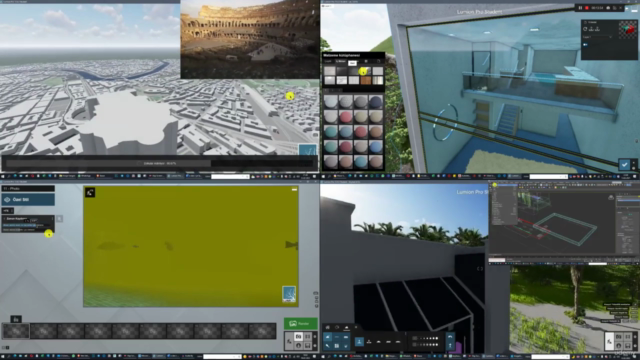Screen dimensions: 640x360
Task: Click the undo arrow in build toolbar
Action: pos(450,337)
